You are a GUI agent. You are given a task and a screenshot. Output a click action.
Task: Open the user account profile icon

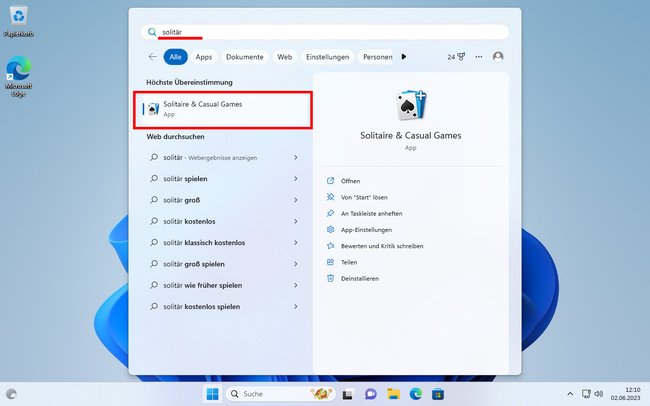tap(498, 57)
